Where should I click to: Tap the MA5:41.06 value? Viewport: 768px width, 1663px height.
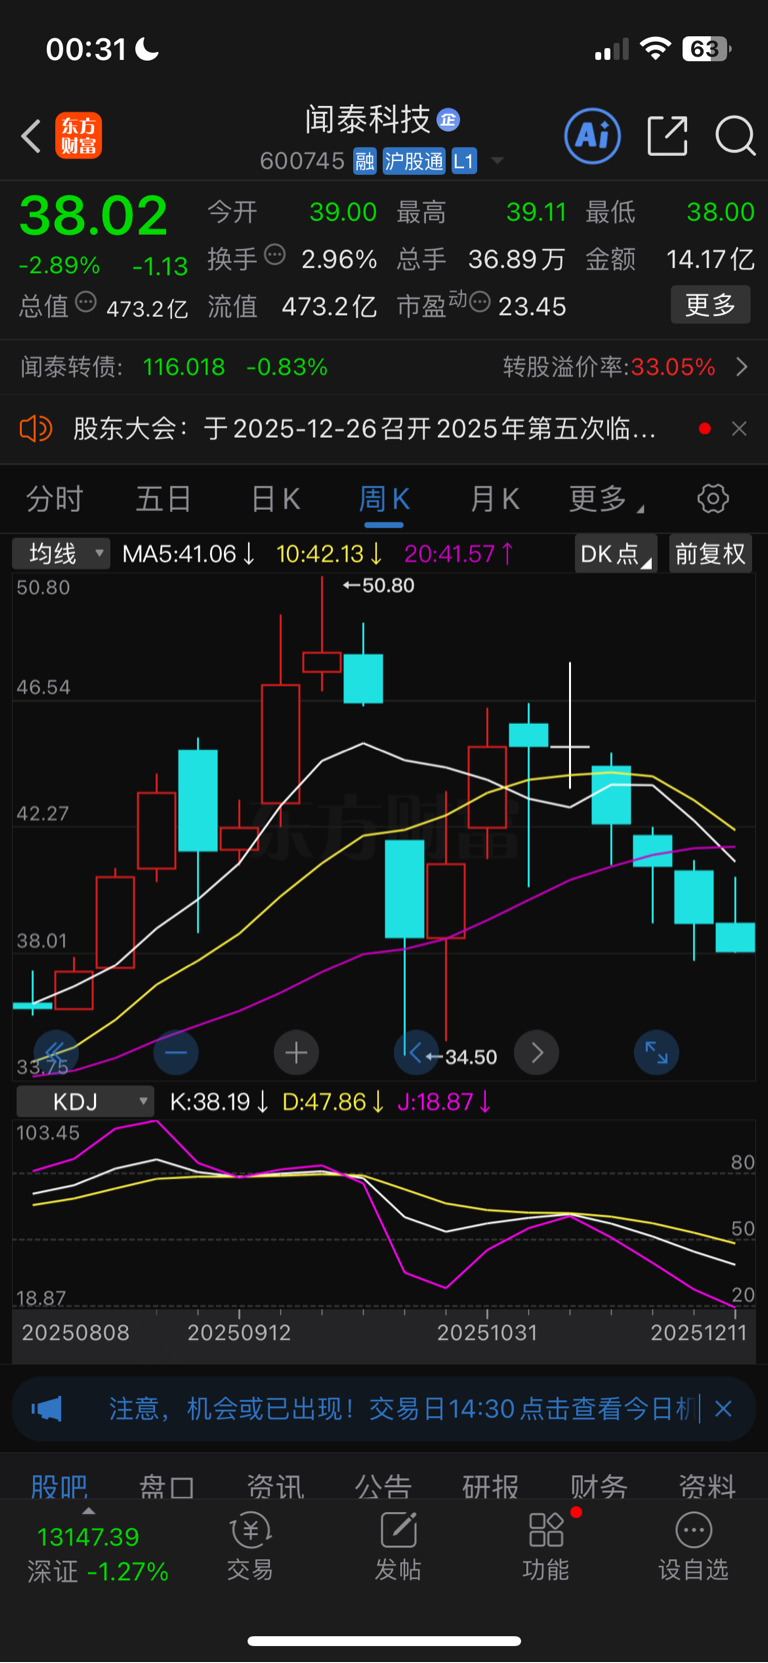click(188, 553)
